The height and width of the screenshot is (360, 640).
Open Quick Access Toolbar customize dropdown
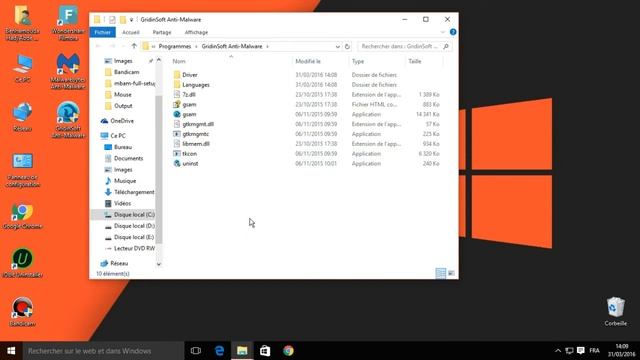[131, 20]
